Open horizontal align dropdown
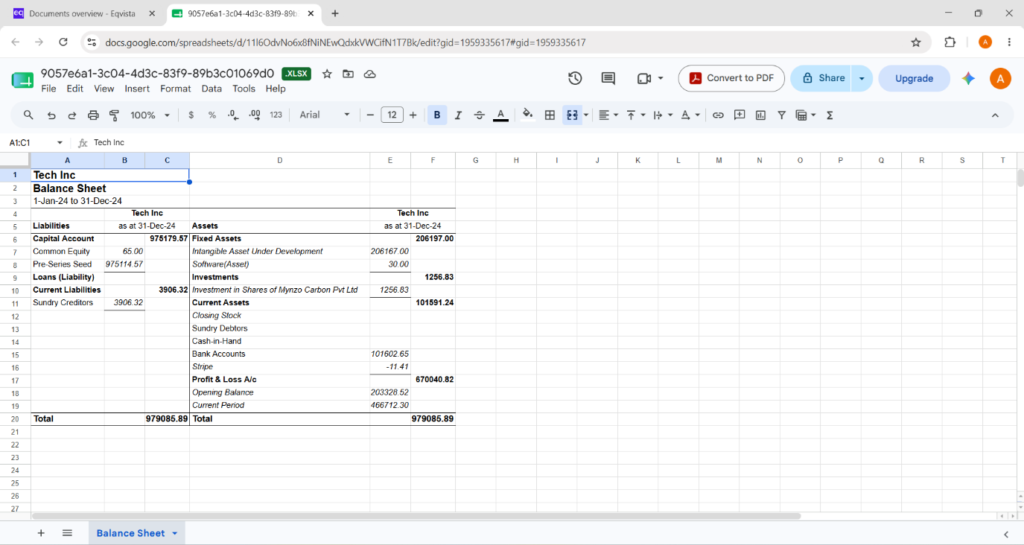This screenshot has height=545, width=1024. pos(608,115)
